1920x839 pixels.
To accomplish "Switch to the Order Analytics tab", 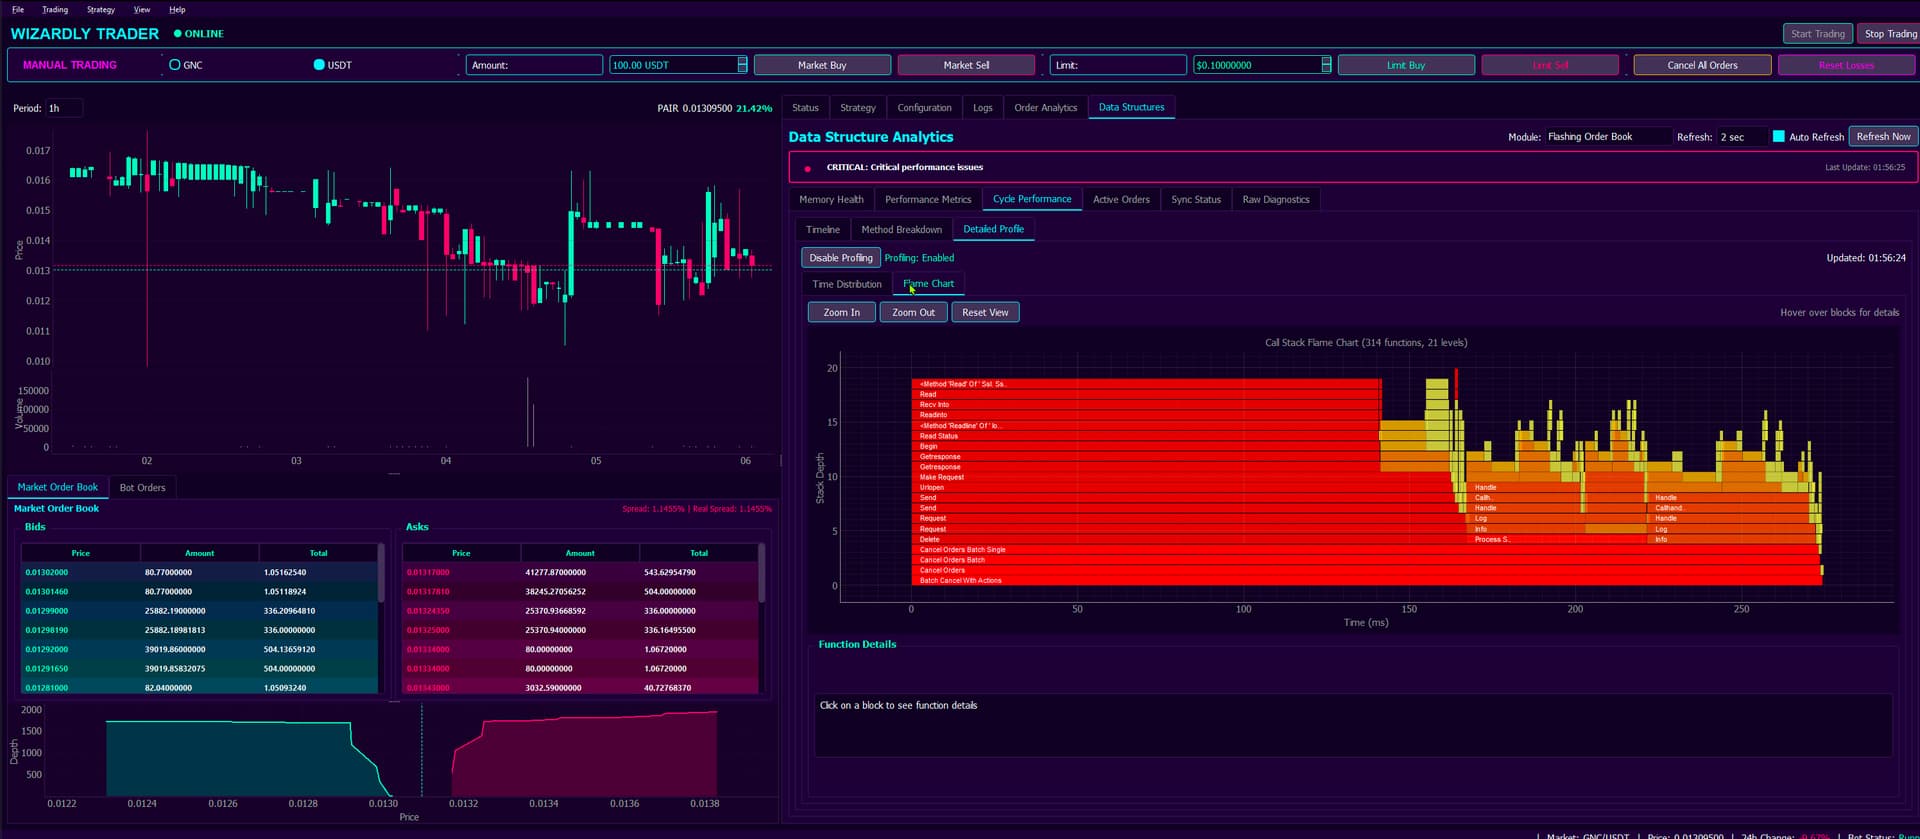I will [1045, 108].
